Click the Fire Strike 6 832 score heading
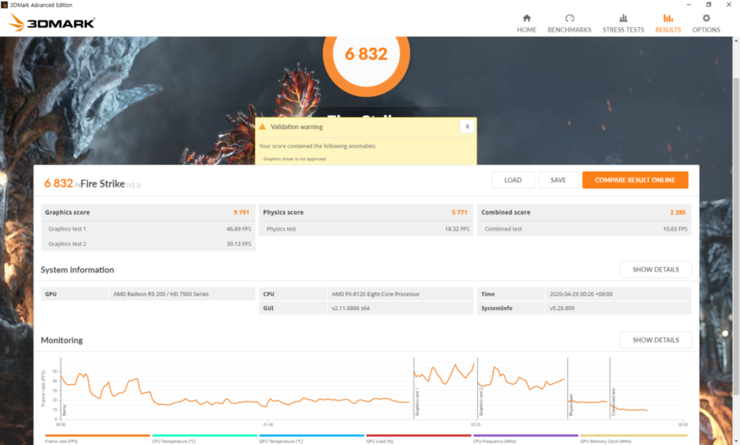 tap(92, 184)
